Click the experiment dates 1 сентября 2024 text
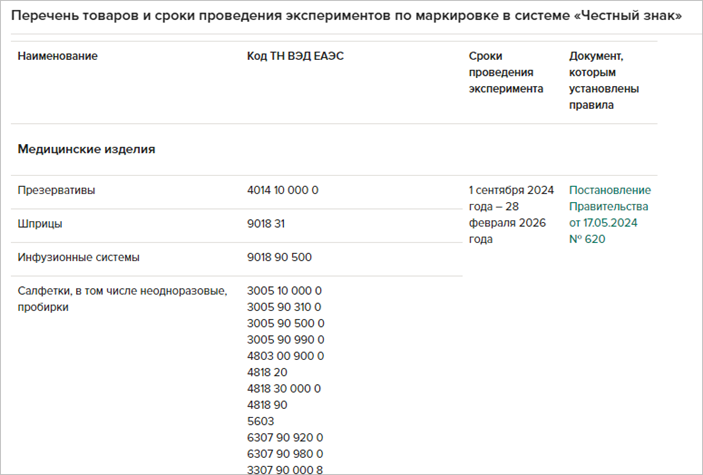 point(511,190)
